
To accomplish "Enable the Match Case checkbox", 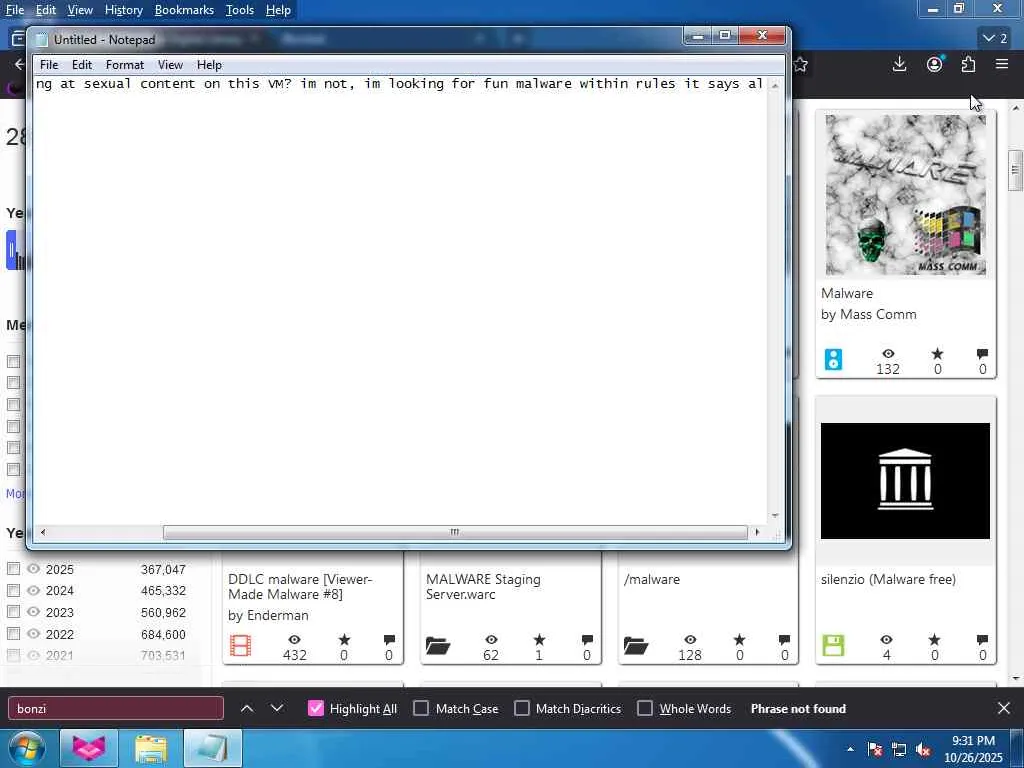I will [421, 708].
